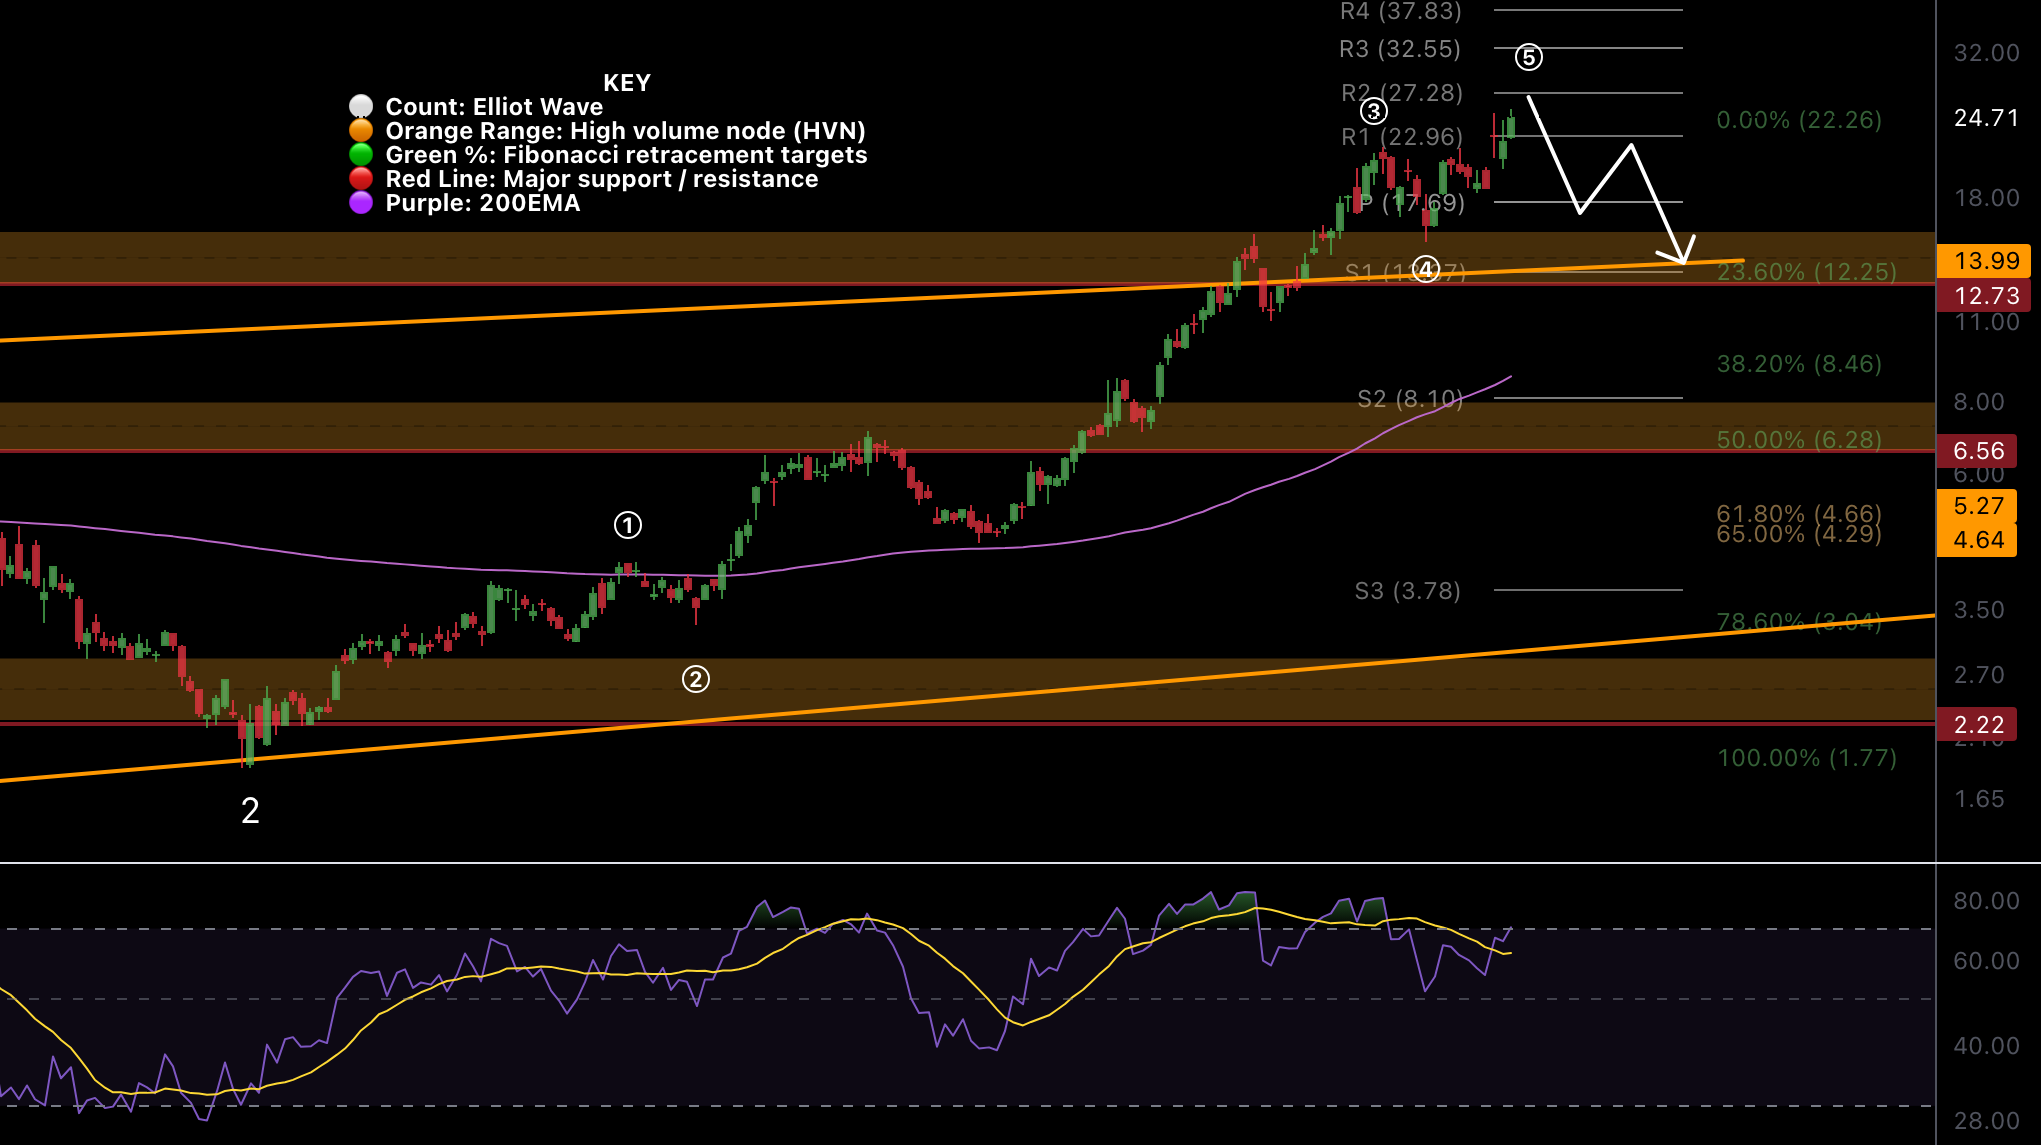Click the circled wave 1 marker
The height and width of the screenshot is (1145, 2041).
tap(627, 525)
